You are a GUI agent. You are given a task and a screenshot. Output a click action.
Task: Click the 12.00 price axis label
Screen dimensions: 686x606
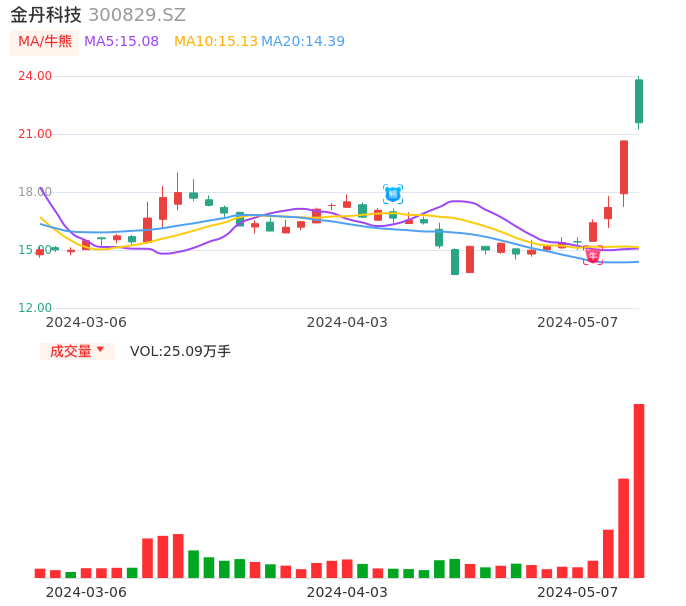(35, 308)
